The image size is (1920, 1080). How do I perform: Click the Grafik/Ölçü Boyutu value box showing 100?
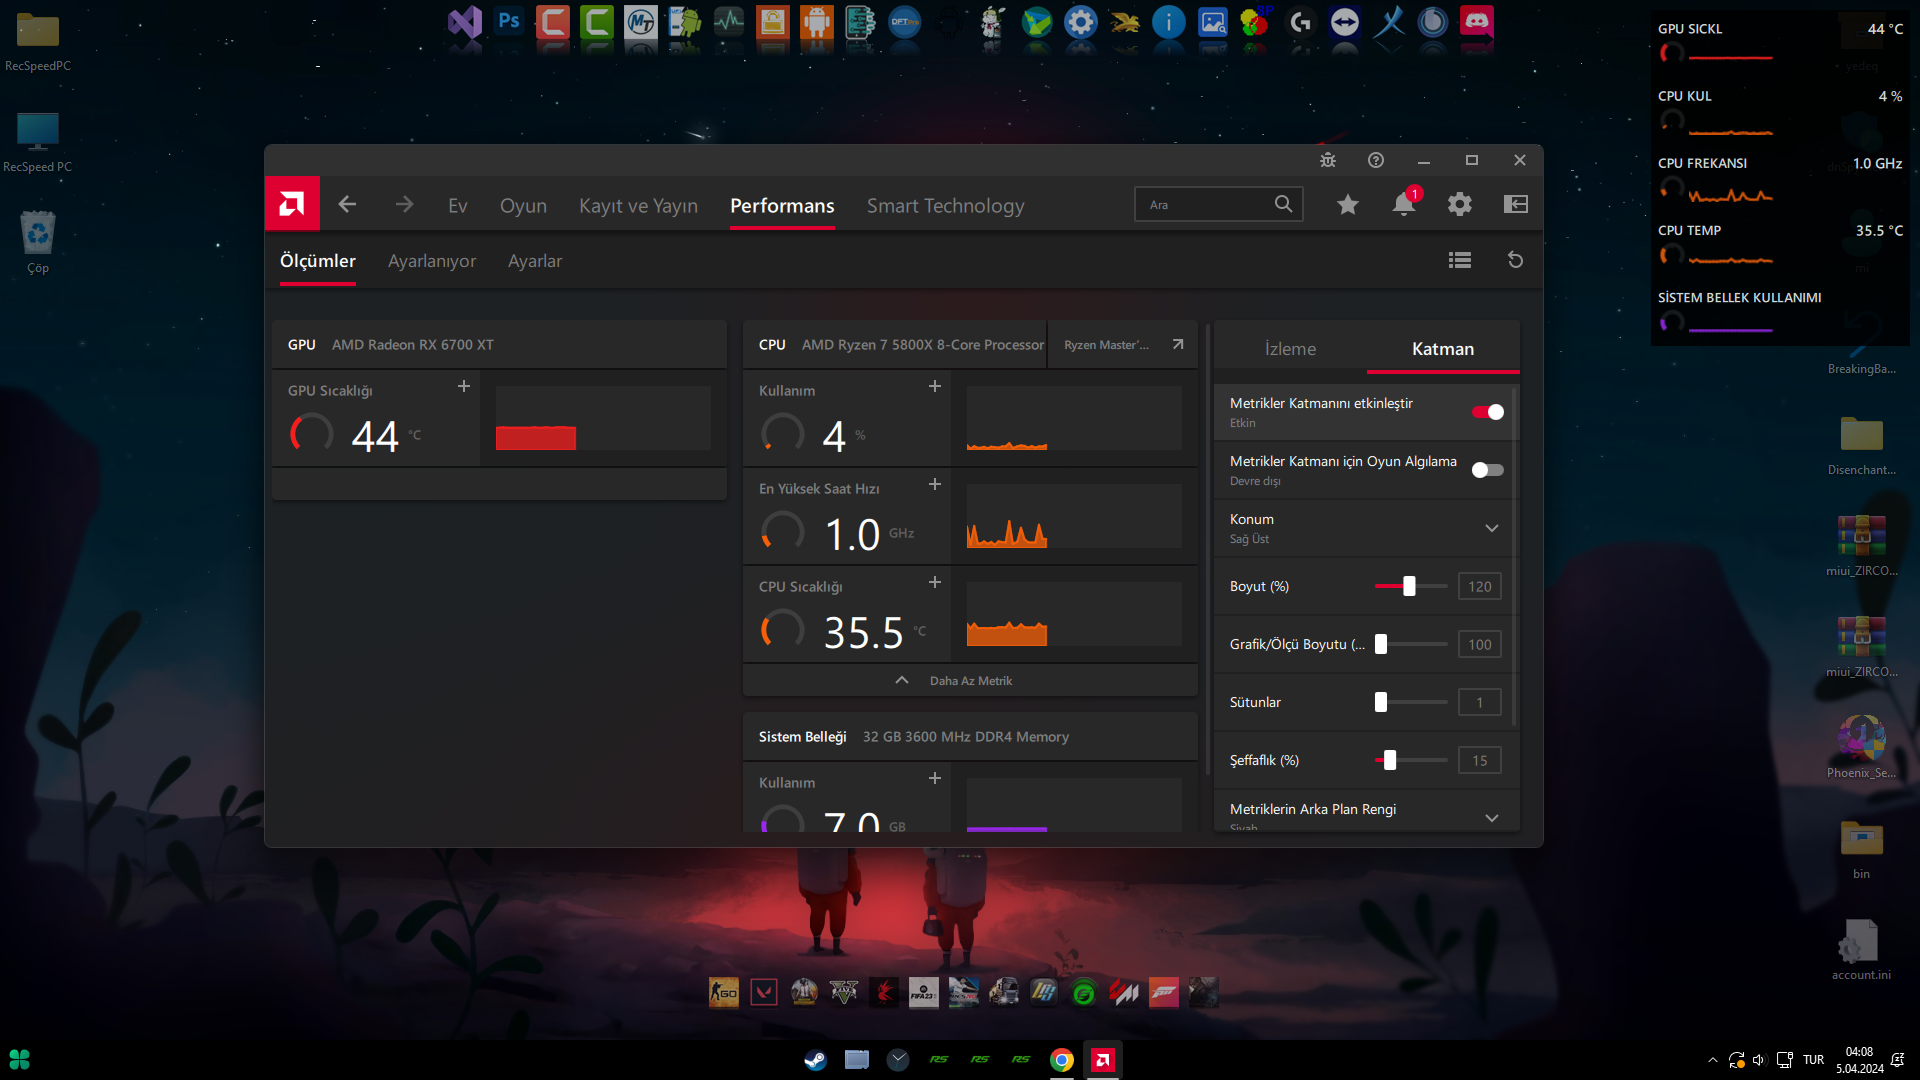[x=1480, y=644]
